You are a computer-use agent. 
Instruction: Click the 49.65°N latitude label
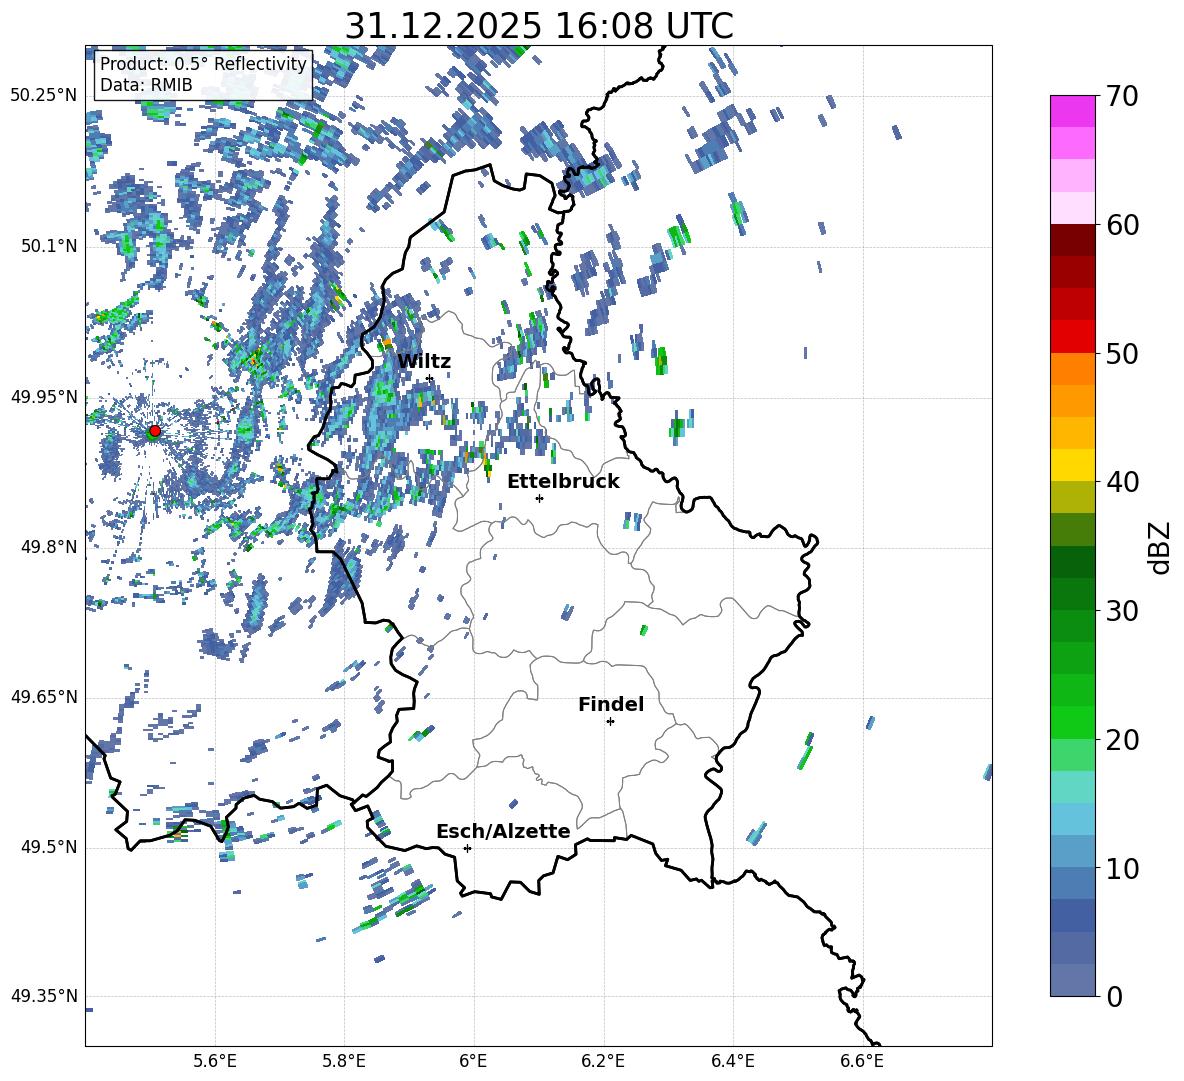tap(44, 697)
